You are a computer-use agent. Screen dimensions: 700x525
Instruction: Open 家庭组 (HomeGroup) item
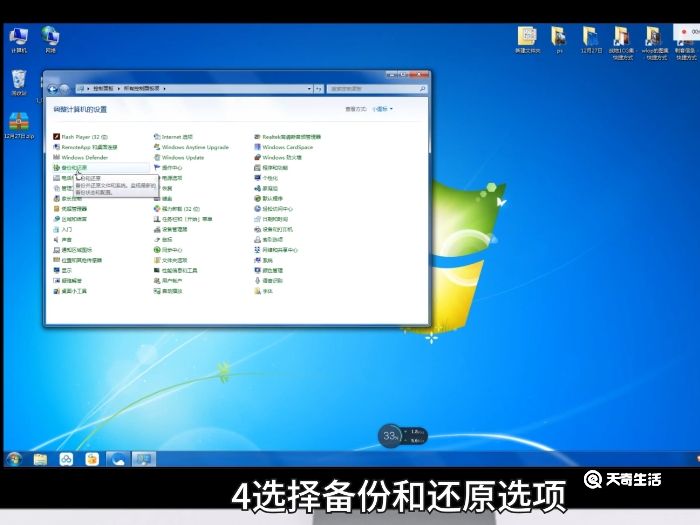pyautogui.click(x=266, y=188)
